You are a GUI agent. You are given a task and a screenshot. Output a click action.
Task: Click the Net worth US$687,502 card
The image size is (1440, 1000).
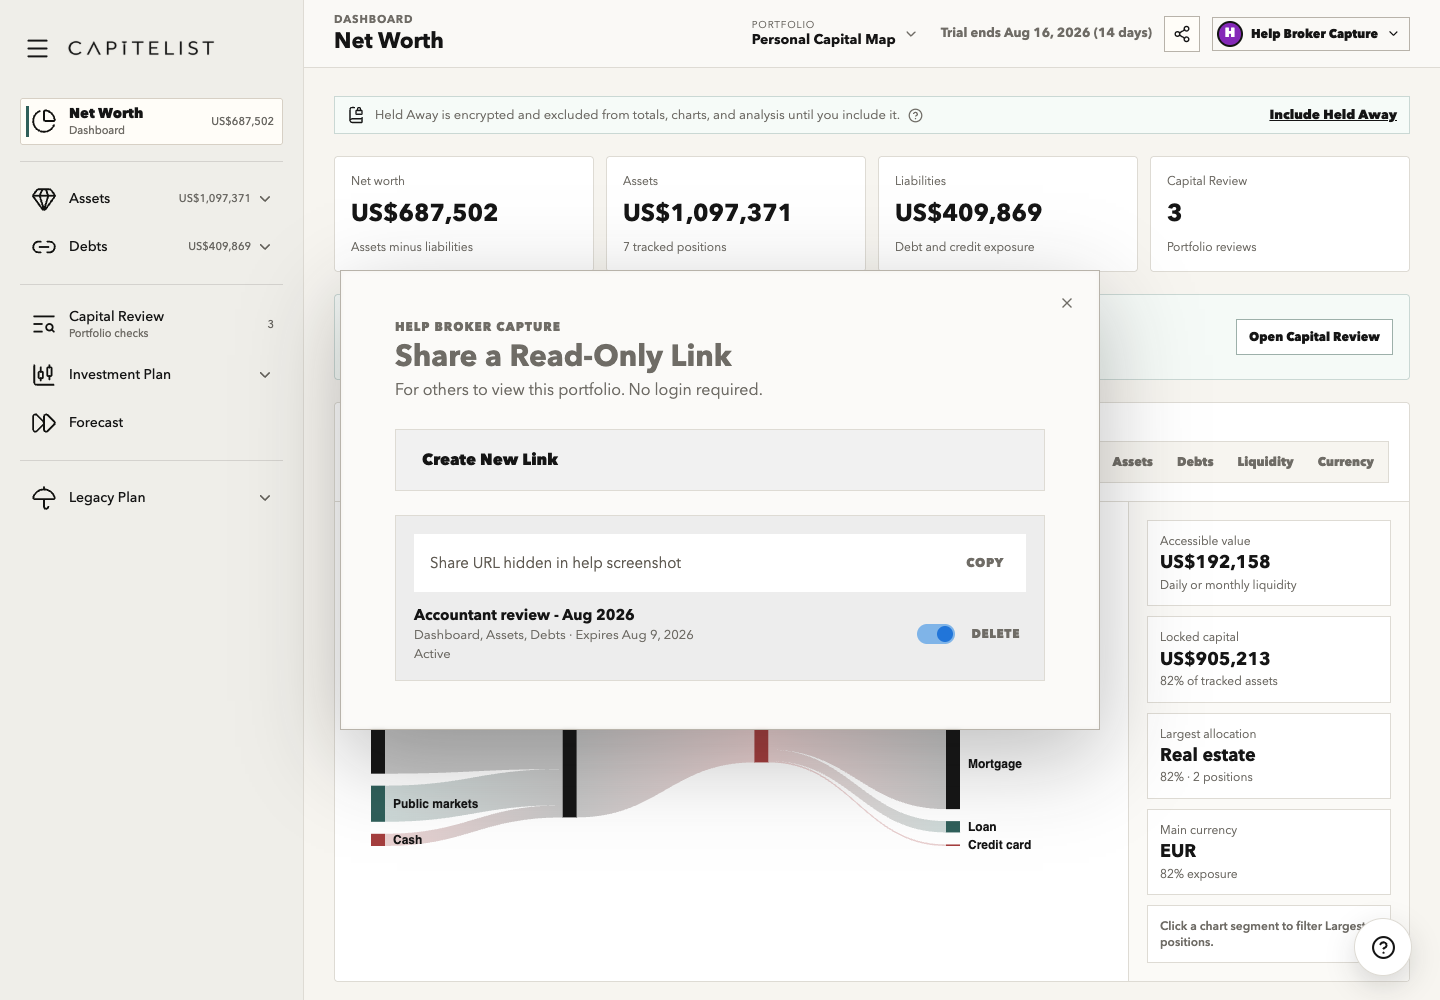point(464,214)
